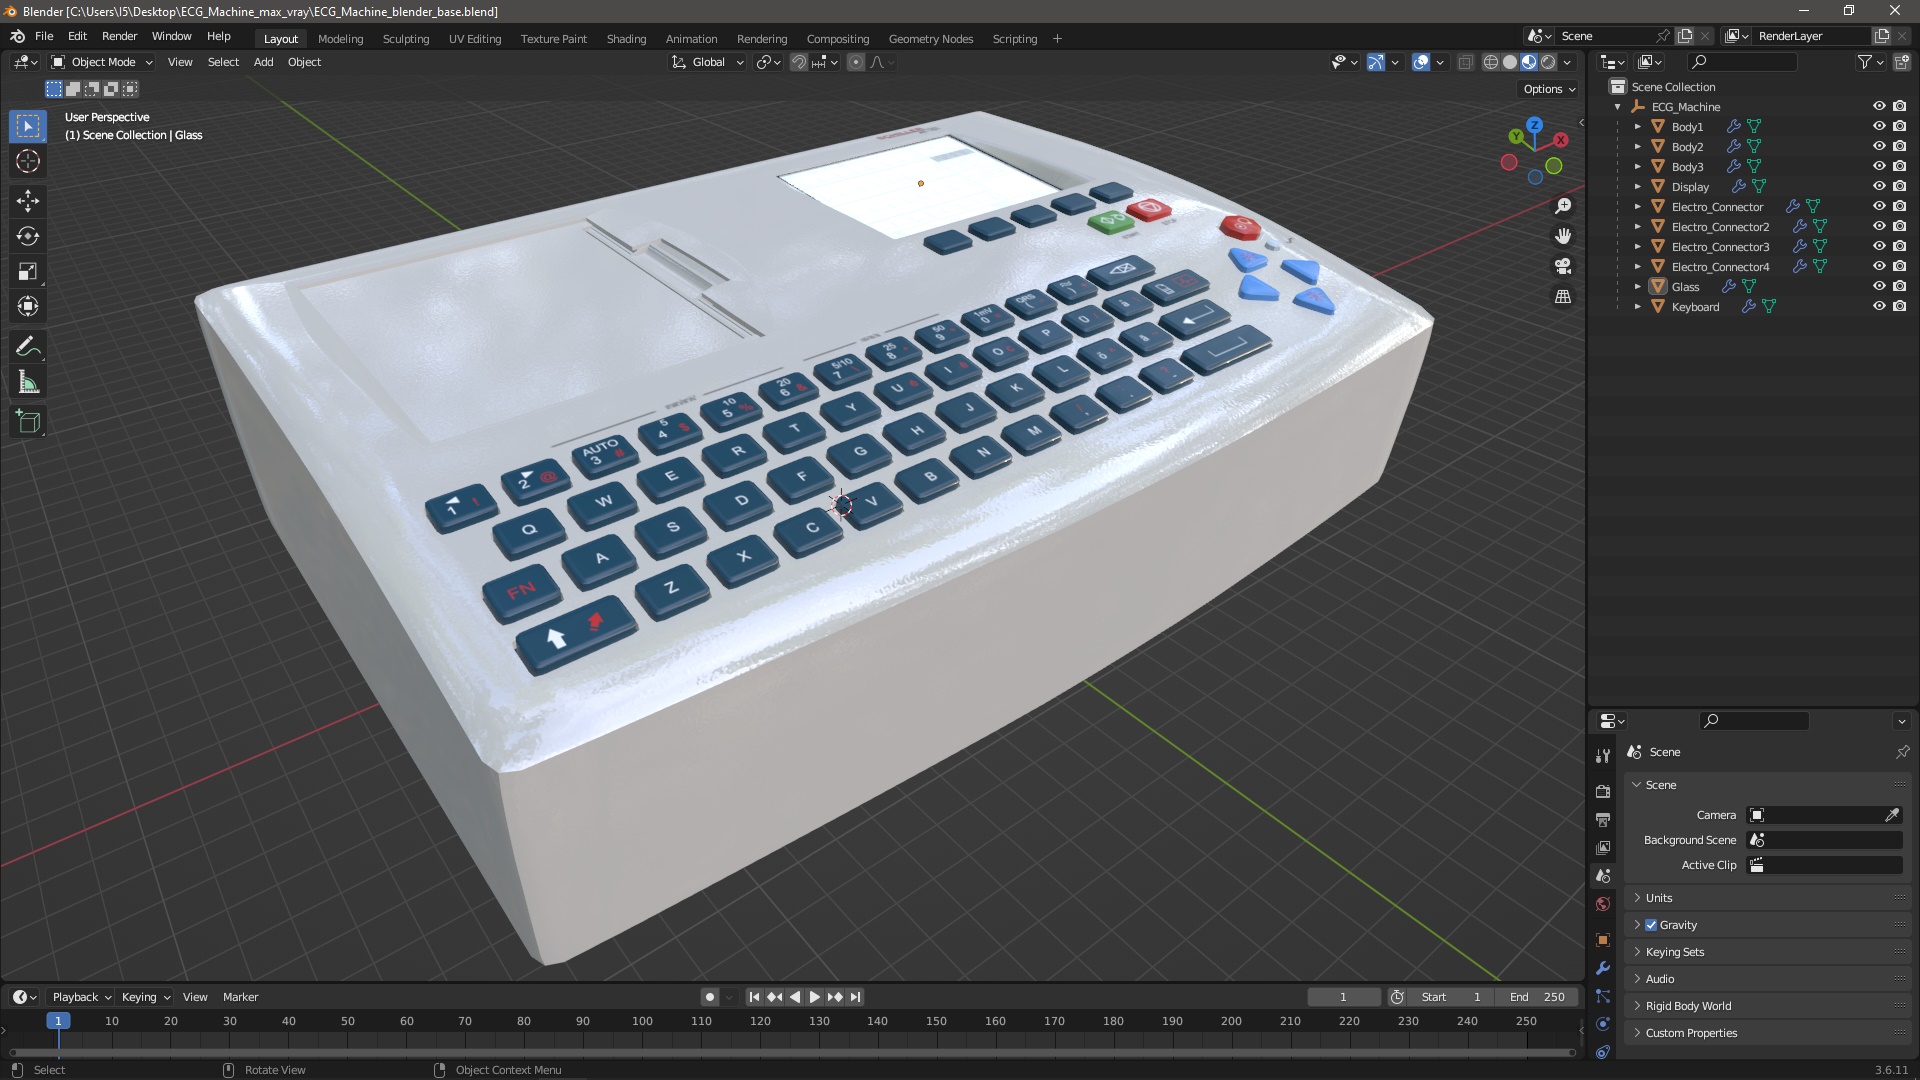This screenshot has width=1920, height=1080.
Task: Switch perspective/orthographic grid icon
Action: [1563, 297]
